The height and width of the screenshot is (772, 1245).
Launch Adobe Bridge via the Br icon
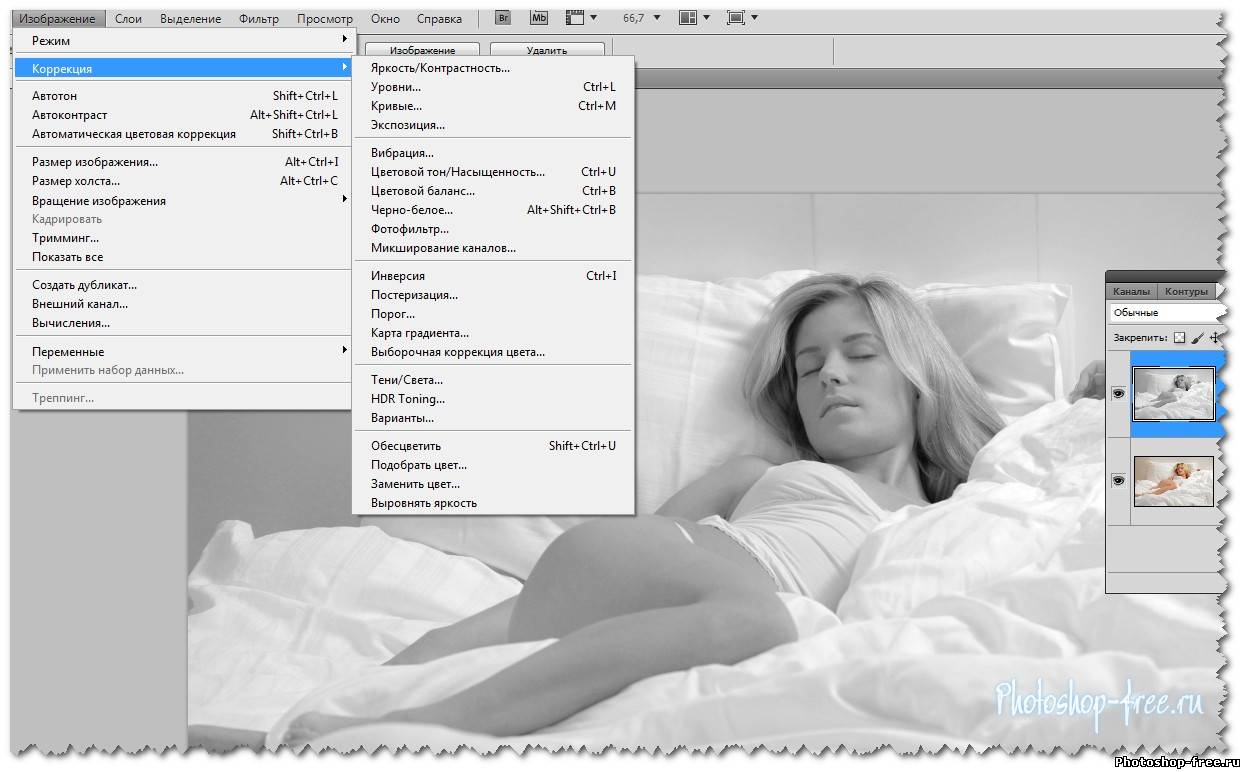tap(504, 18)
